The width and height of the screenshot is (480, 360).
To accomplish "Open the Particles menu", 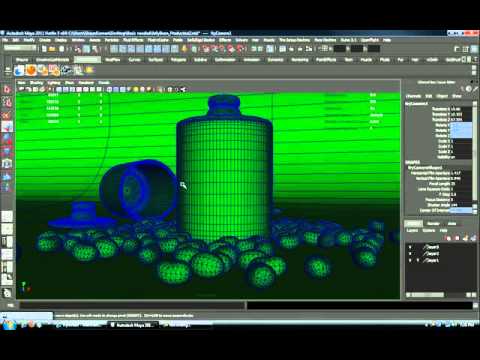I will point(112,40).
